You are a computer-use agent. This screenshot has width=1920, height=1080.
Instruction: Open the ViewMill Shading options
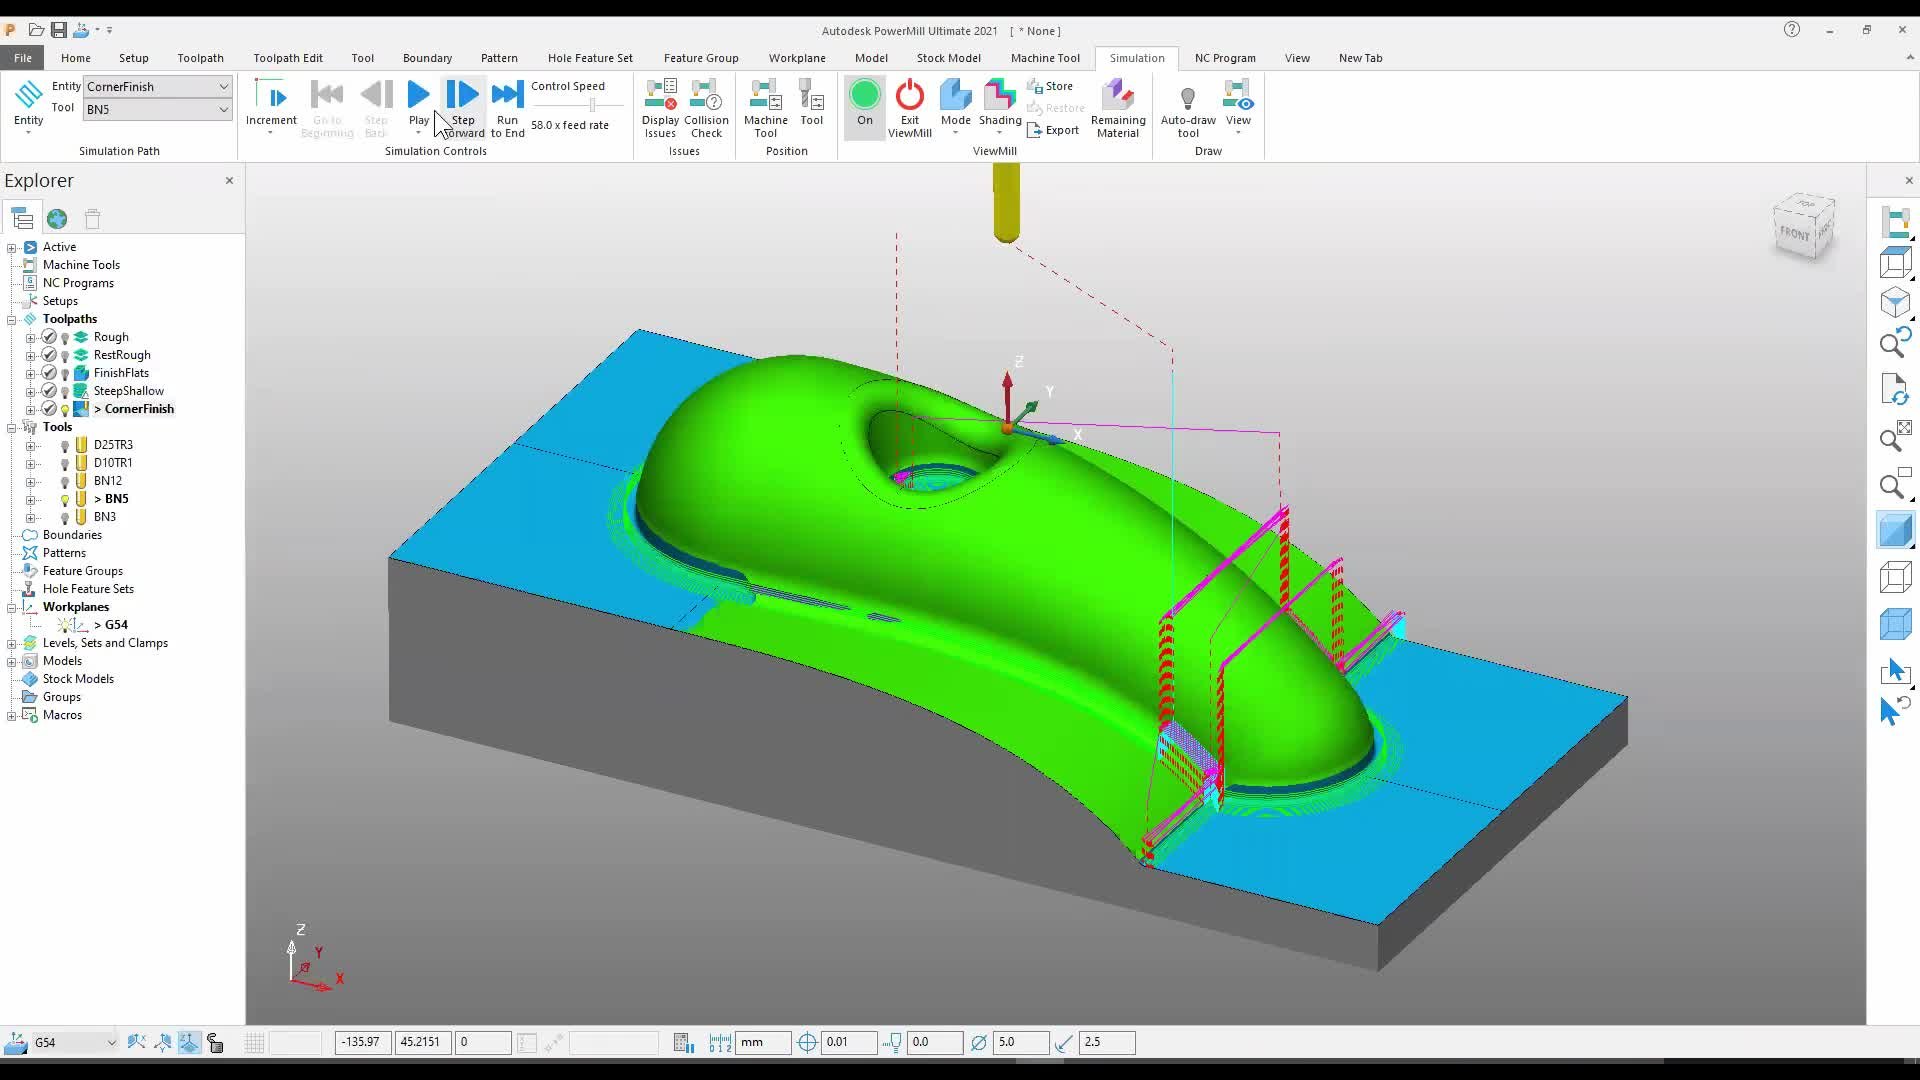point(1000,108)
